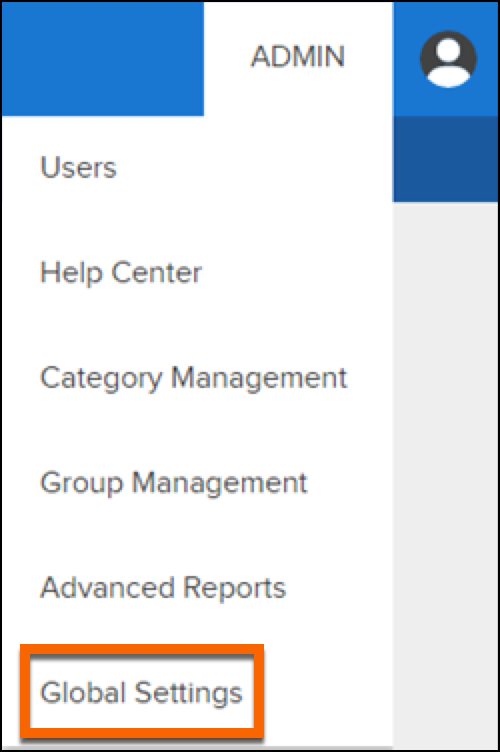Viewport: 500px width, 752px height.
Task: Choose Category Management menu entry
Action: (194, 378)
